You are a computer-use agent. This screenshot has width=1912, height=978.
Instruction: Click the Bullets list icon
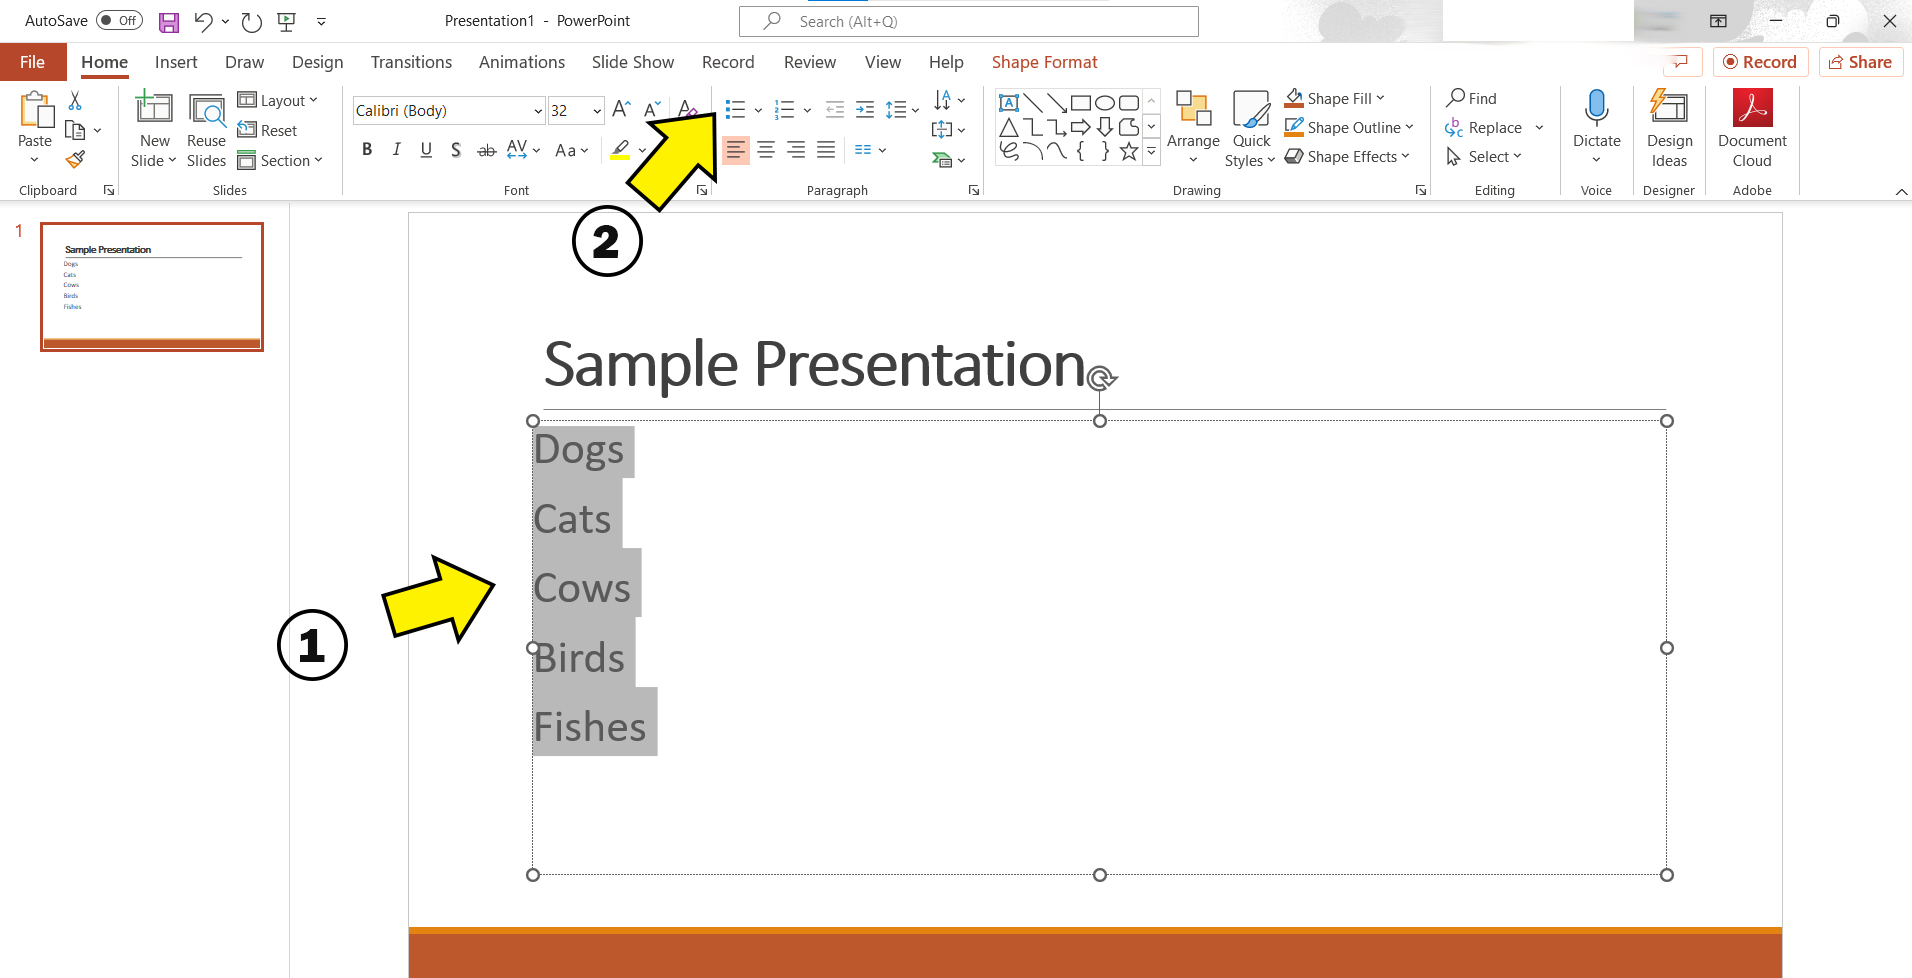tap(735, 109)
